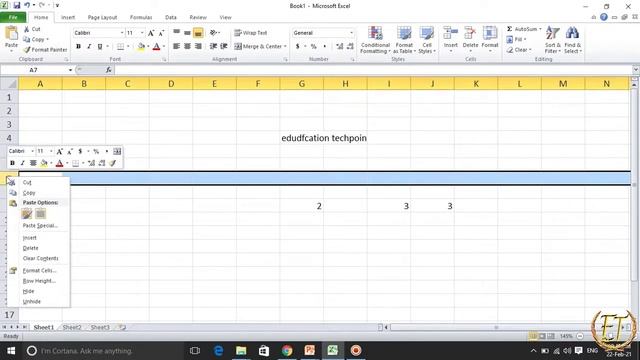Viewport: 640px width, 360px height.
Task: Apply the ribbon Font Color red A
Action: tap(156, 47)
